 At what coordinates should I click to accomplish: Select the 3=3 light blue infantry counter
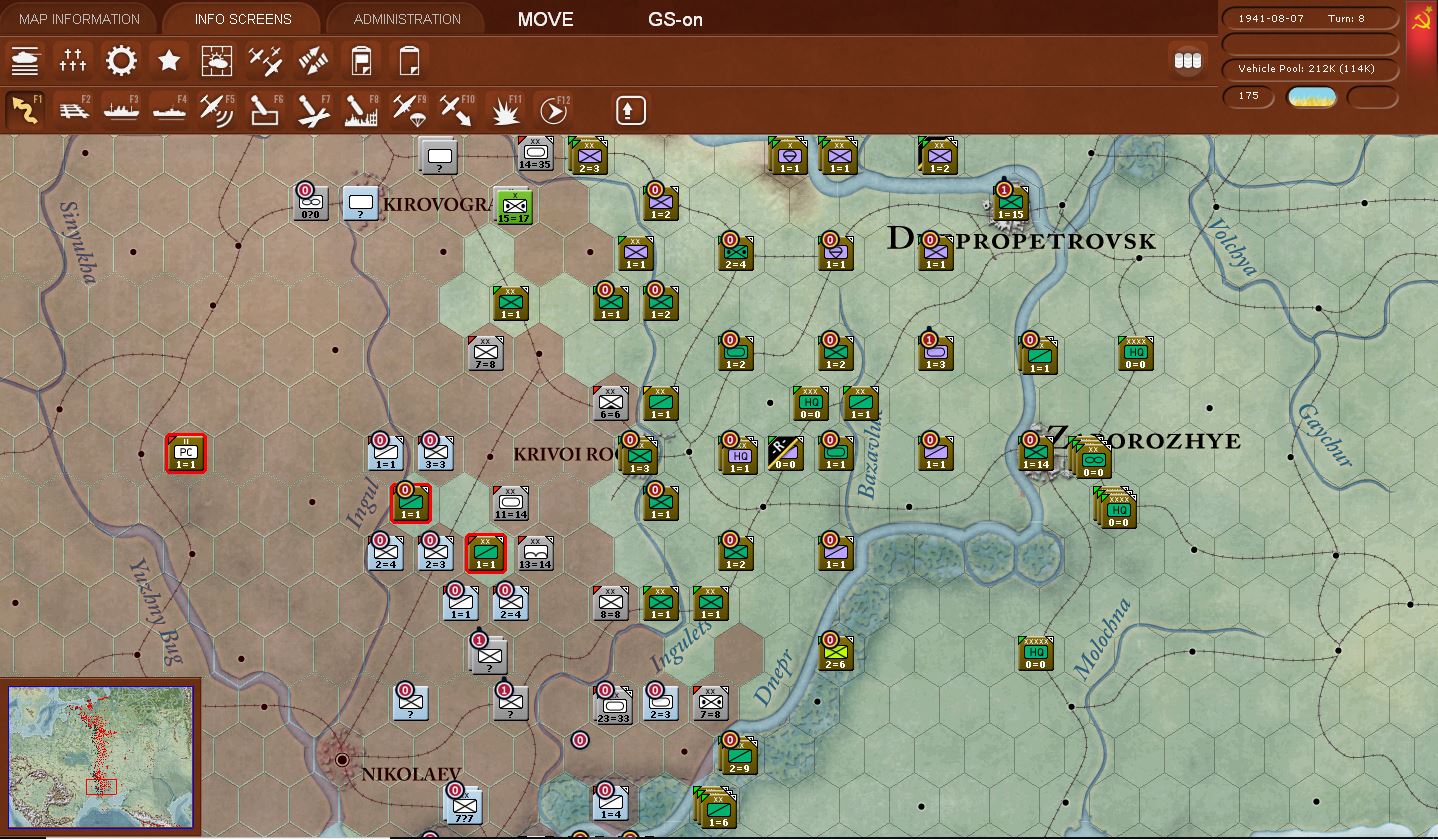435,452
